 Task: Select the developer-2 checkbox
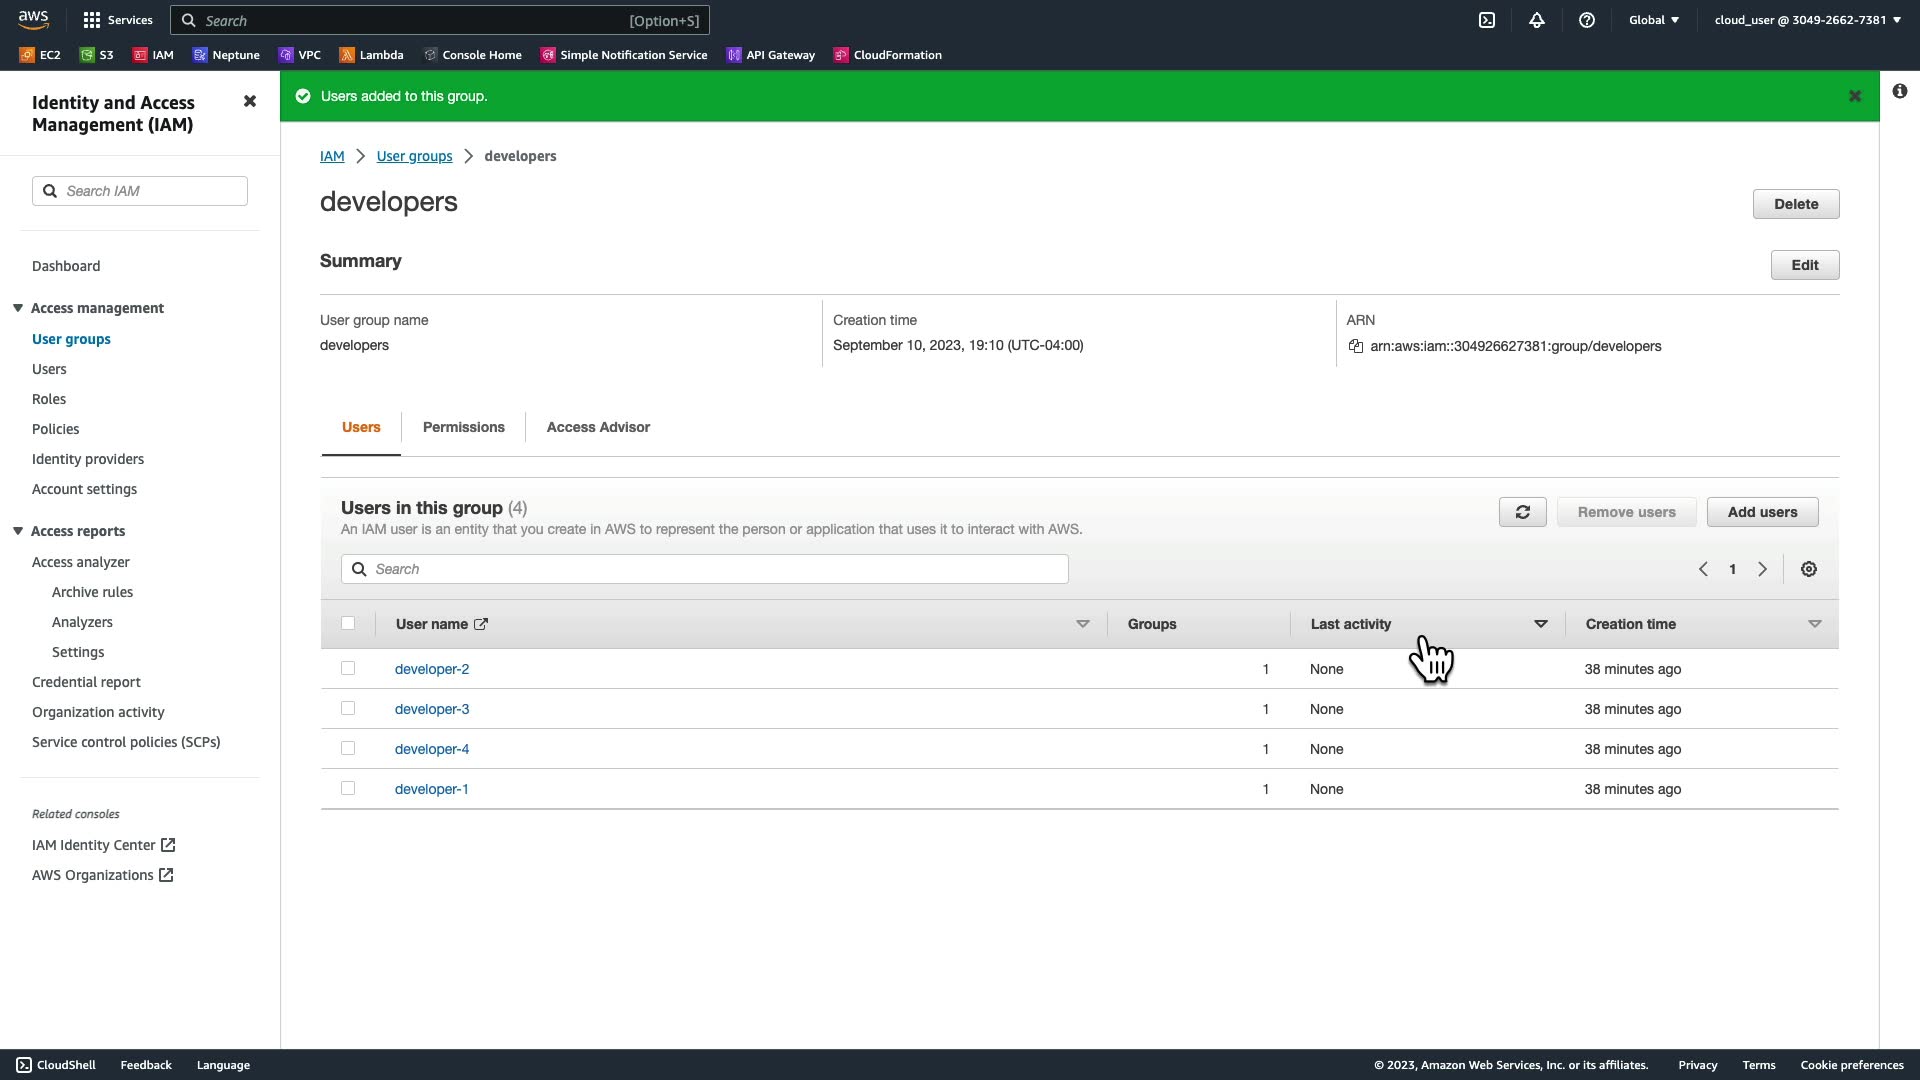pyautogui.click(x=348, y=668)
